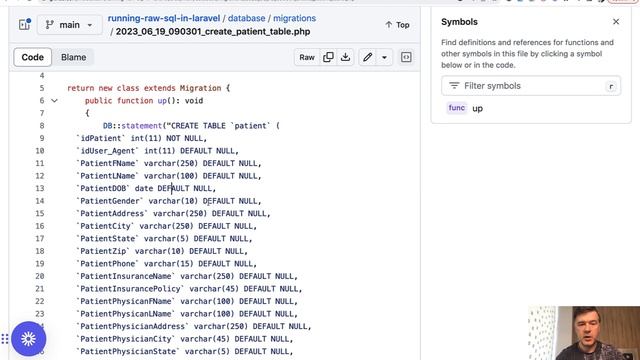The width and height of the screenshot is (640, 360).
Task: Click the file name 2023_06_19_090301_create_patient_table.php
Action: point(213,32)
